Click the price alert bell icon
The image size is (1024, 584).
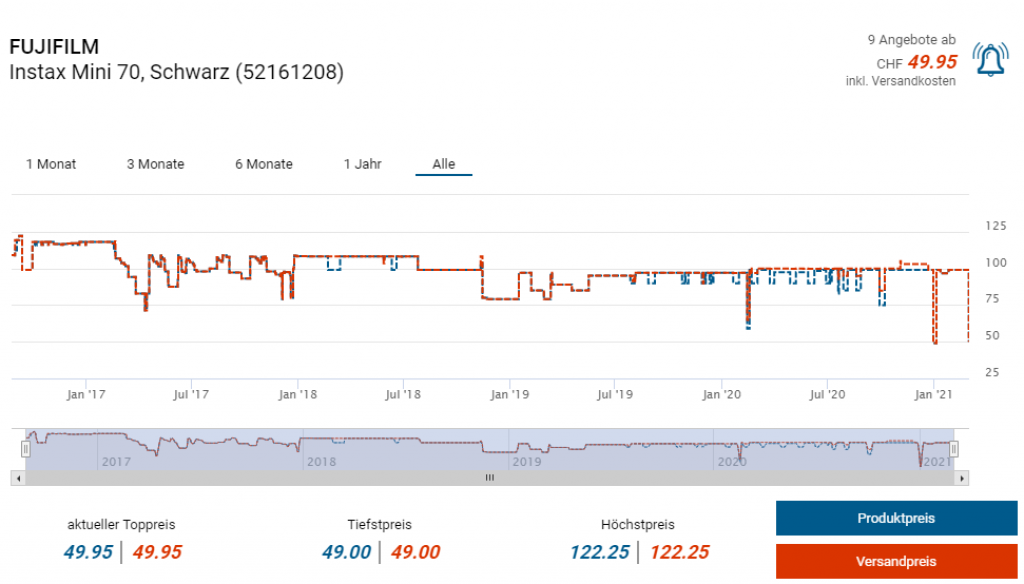[x=990, y=62]
